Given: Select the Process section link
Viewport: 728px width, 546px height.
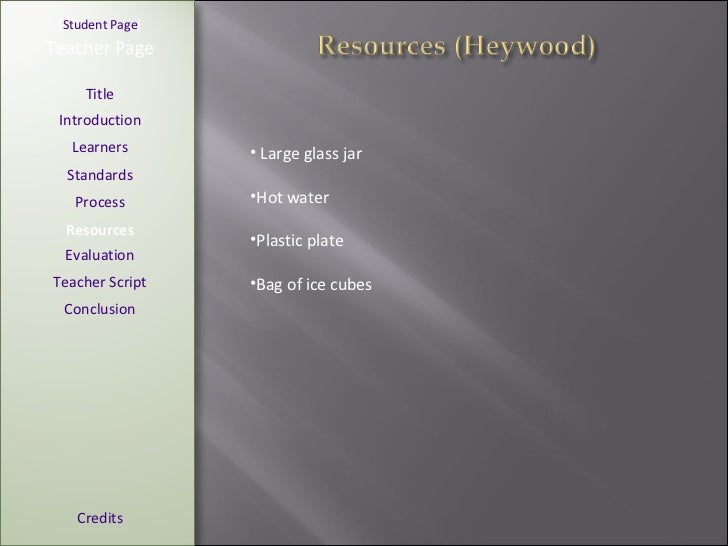Looking at the screenshot, I should (x=100, y=202).
